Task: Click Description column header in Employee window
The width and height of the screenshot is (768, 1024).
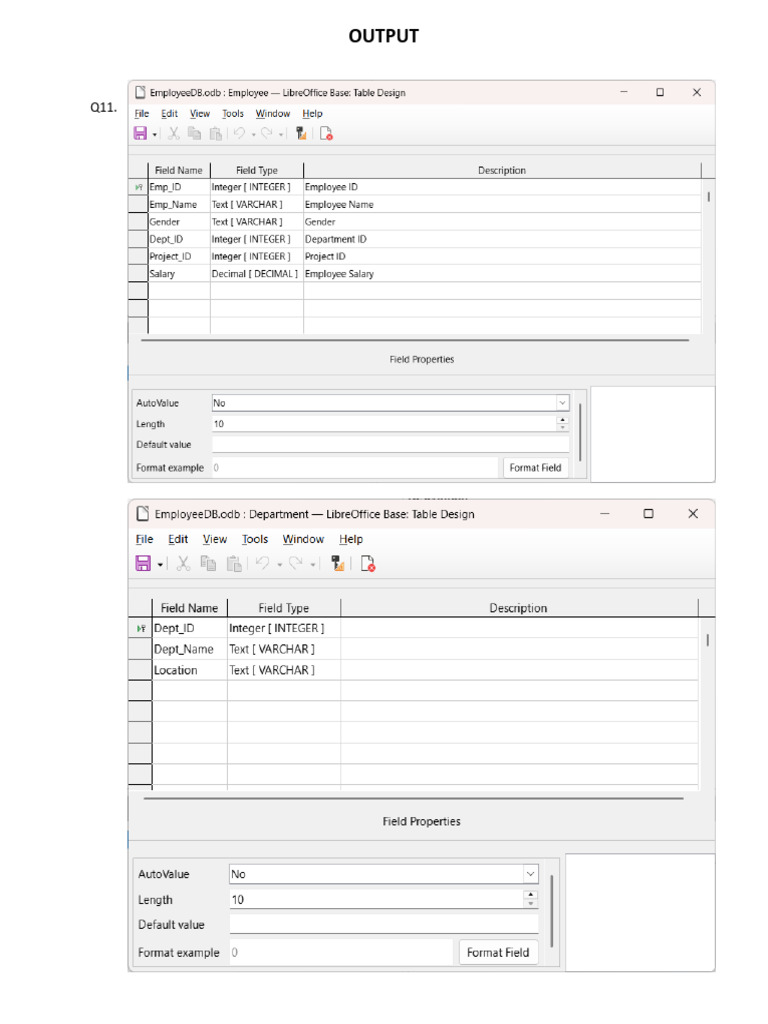Action: 502,170
